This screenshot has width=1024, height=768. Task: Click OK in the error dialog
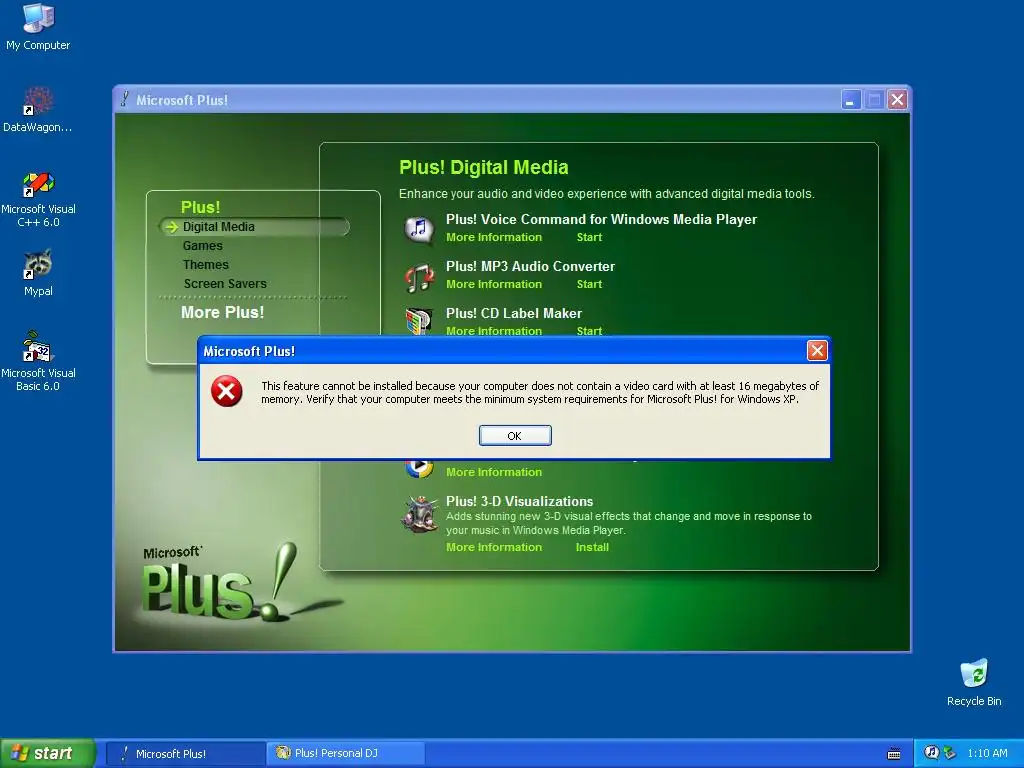(x=515, y=436)
